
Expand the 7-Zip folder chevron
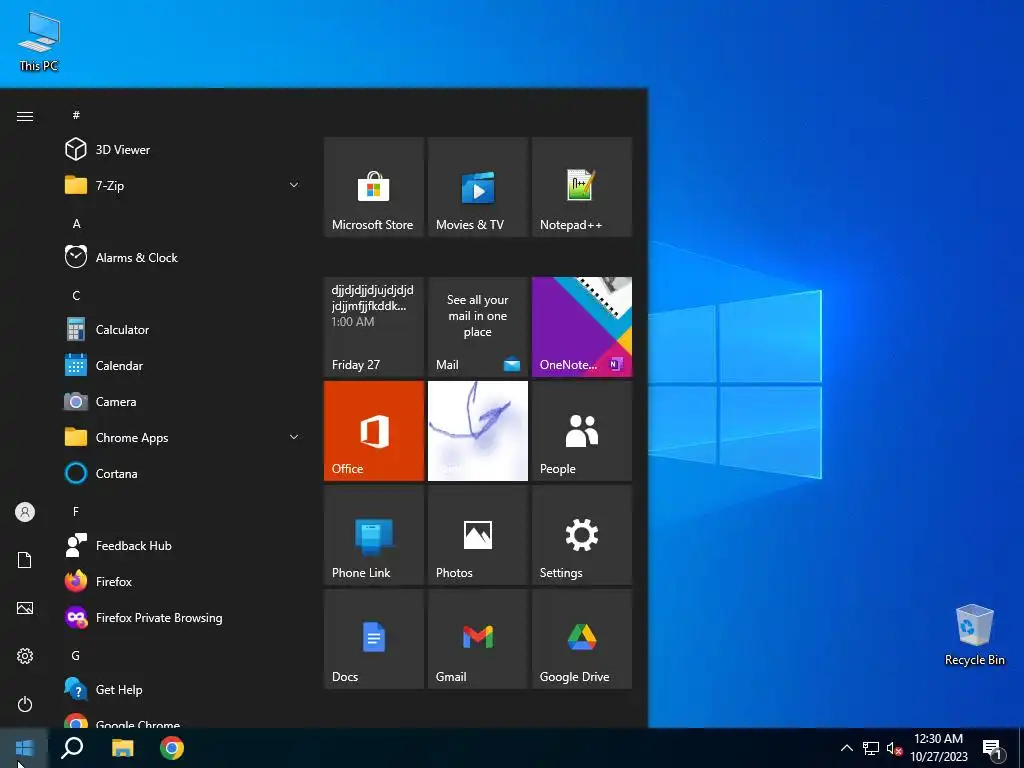coord(294,185)
